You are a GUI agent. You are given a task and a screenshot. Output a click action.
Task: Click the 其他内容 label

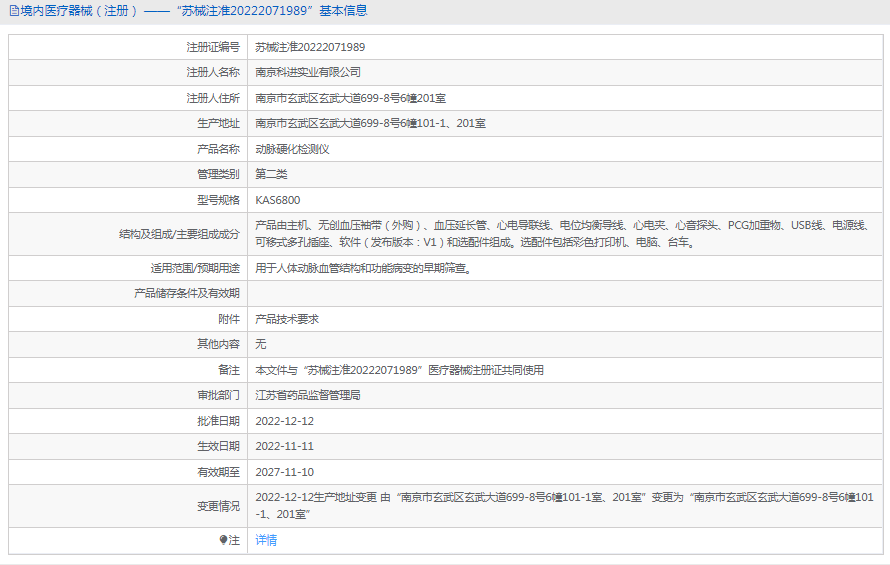(219, 344)
